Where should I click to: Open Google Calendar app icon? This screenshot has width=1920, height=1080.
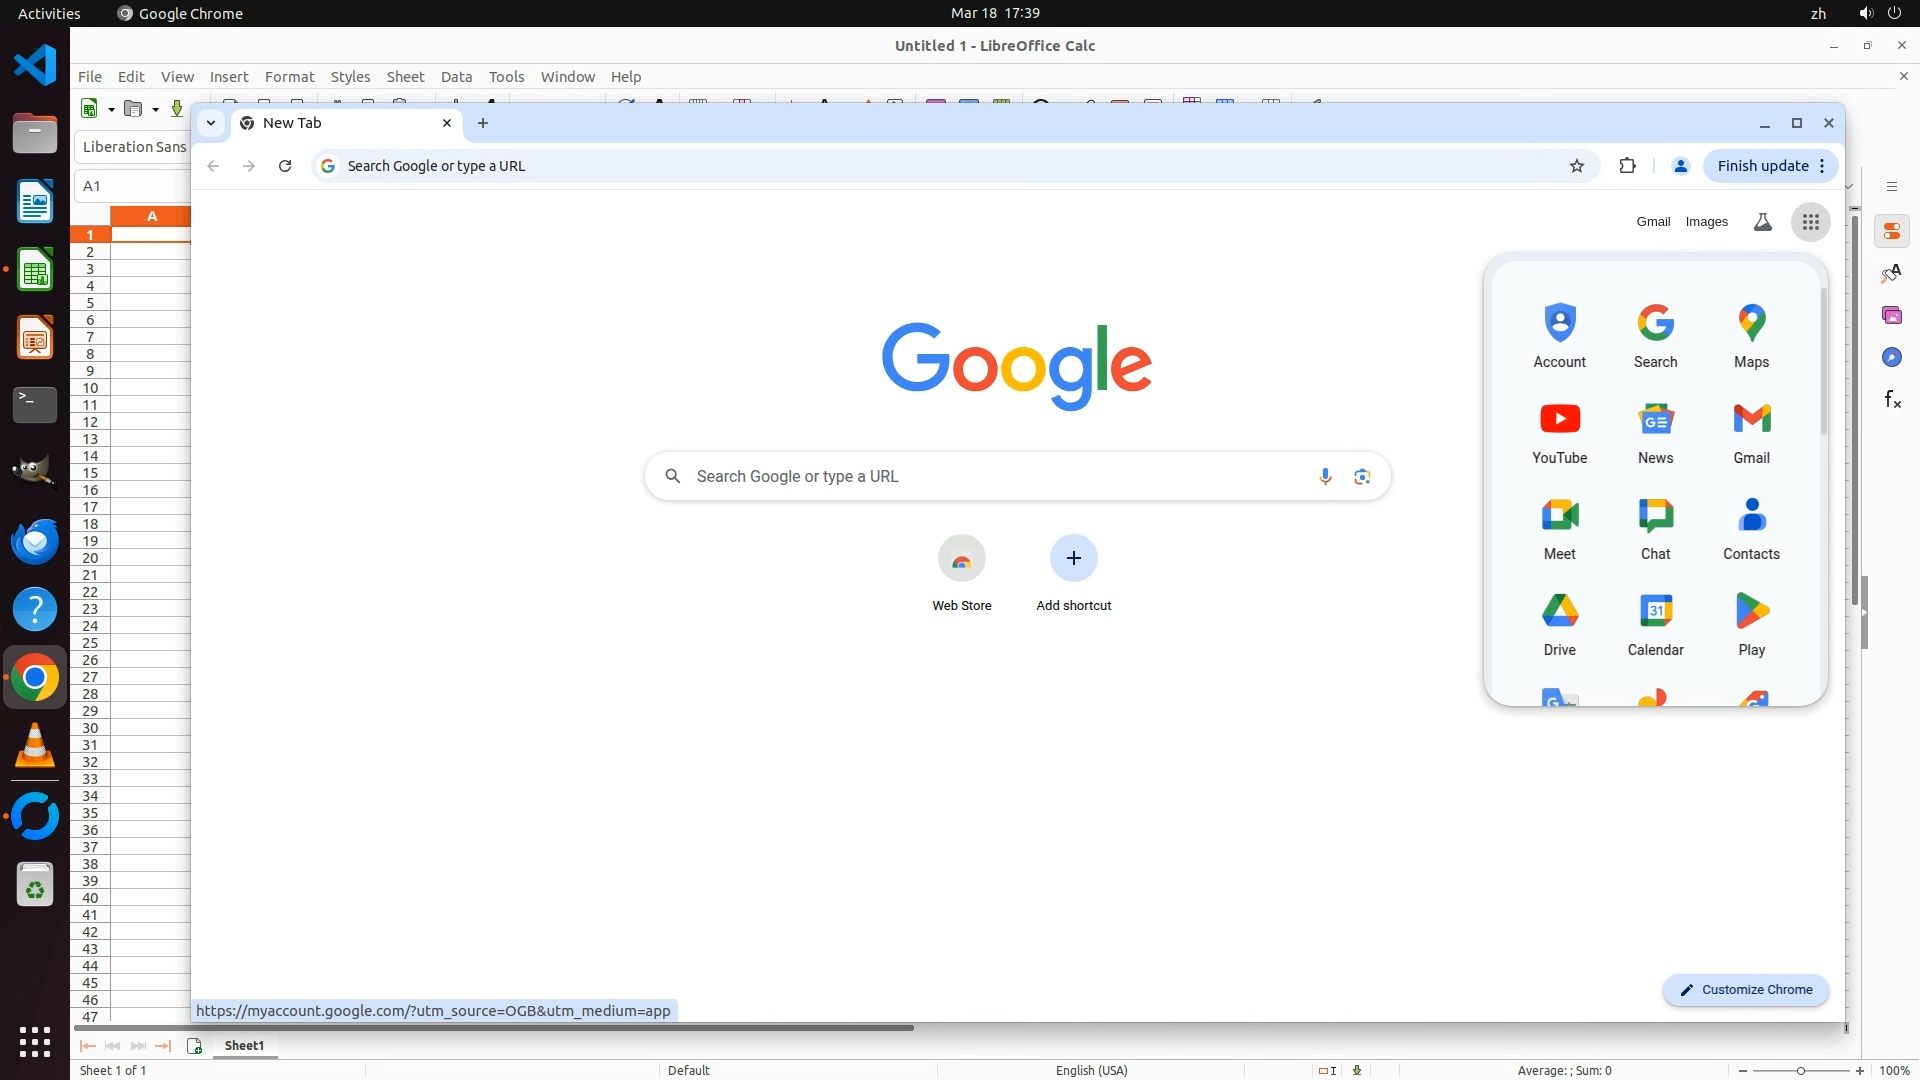[x=1655, y=624]
